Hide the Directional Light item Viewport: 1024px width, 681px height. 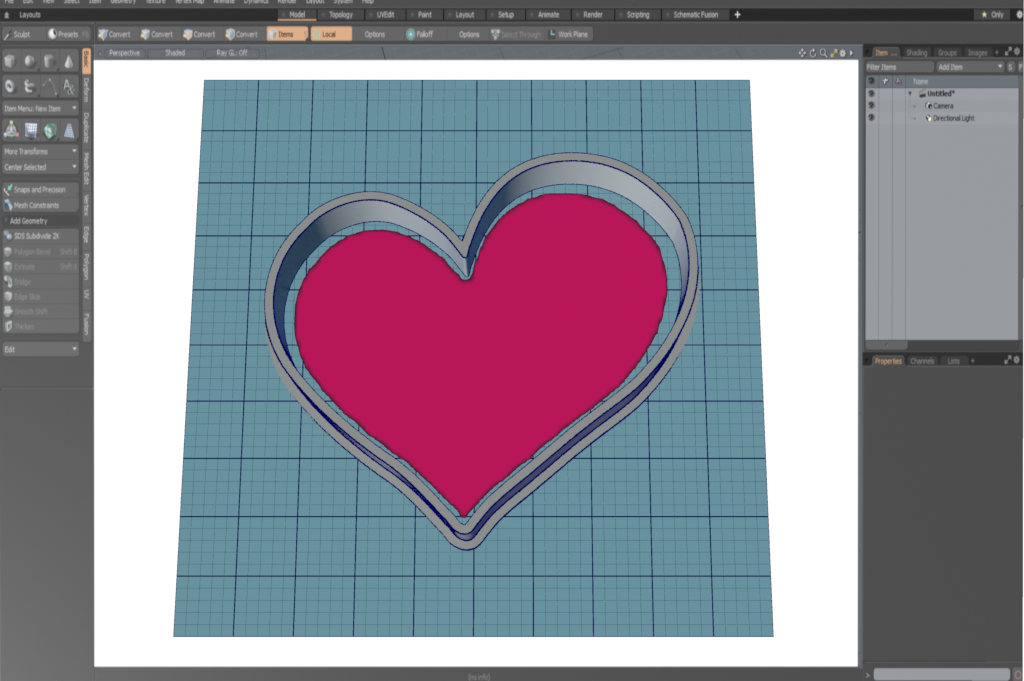pos(871,118)
